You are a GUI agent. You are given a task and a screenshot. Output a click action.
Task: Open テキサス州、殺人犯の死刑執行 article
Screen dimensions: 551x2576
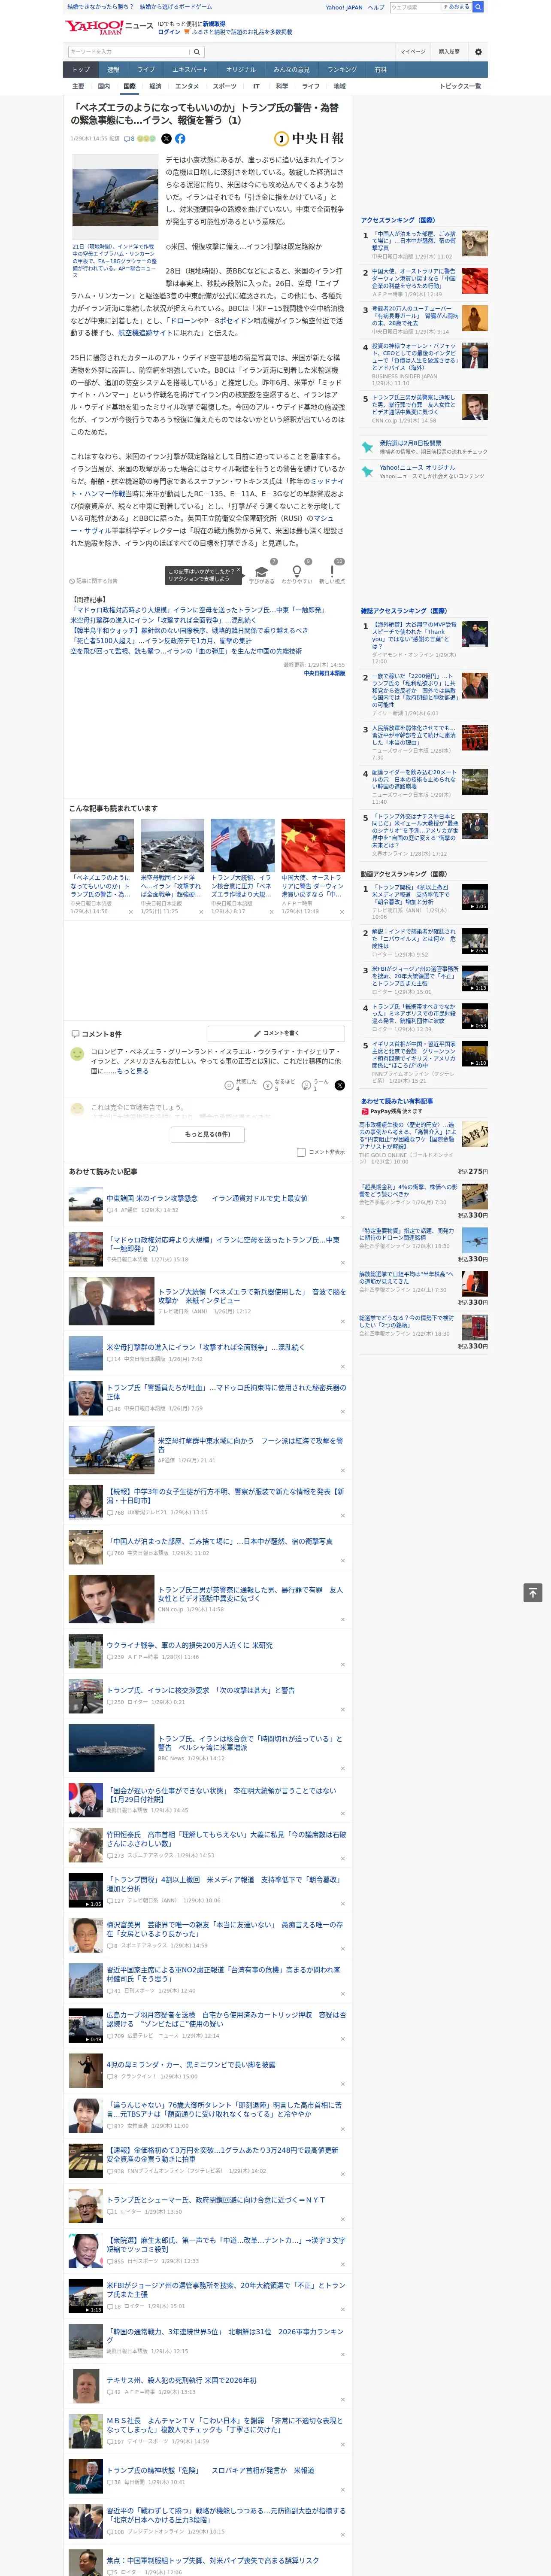pos(181,2380)
